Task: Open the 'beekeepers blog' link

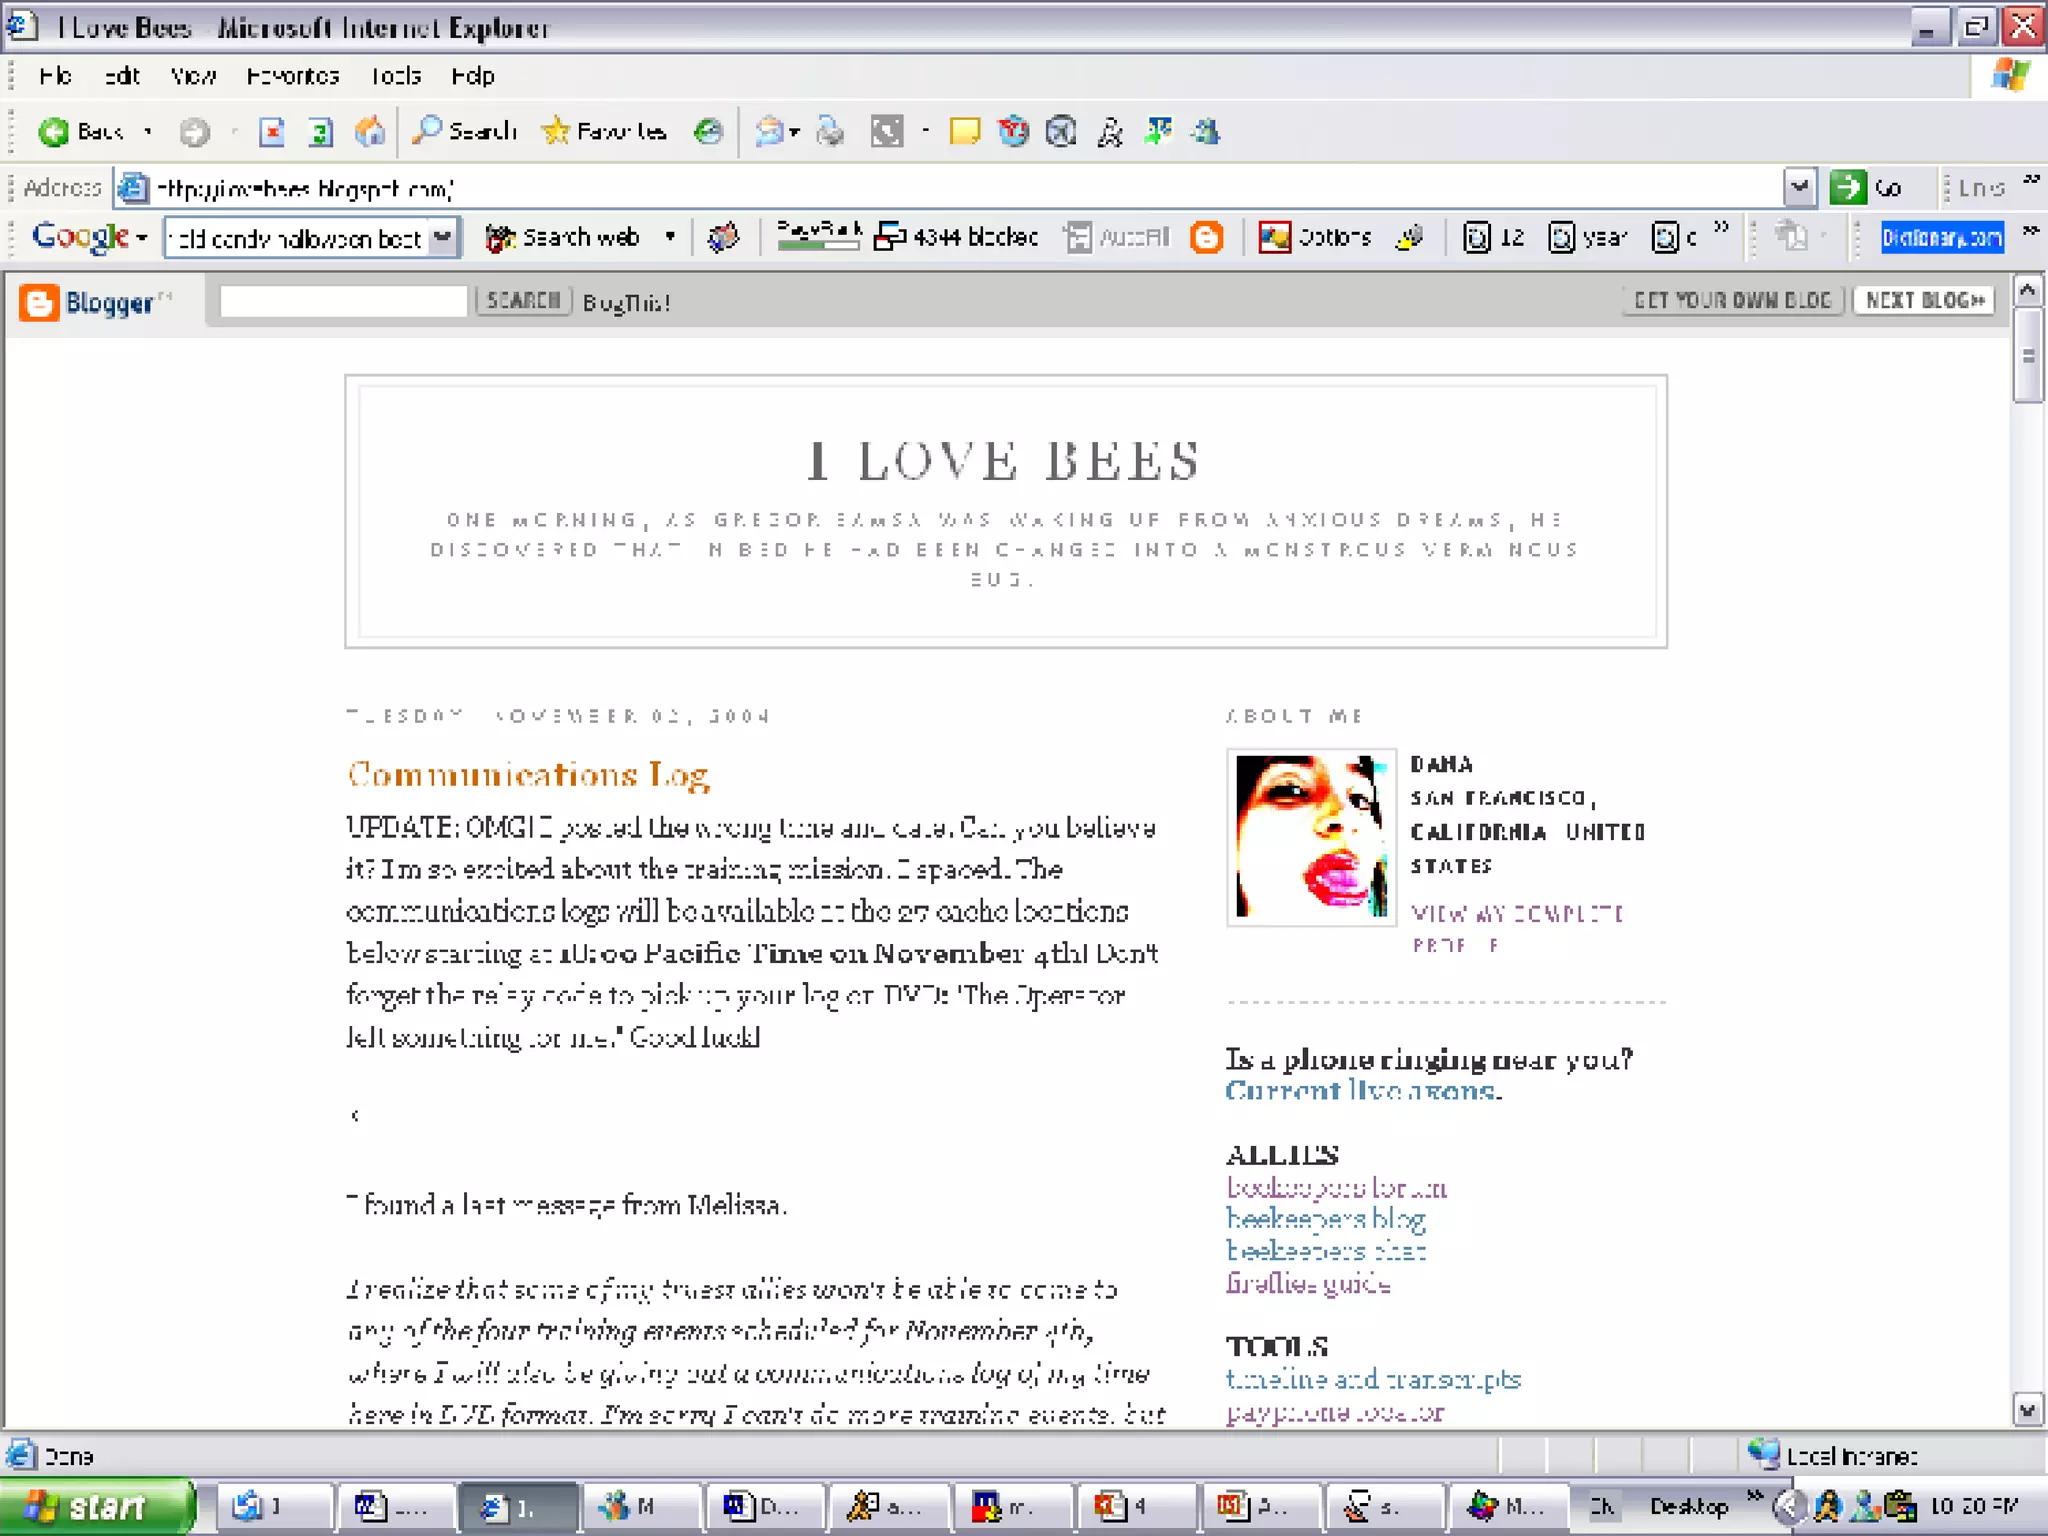Action: click(x=1326, y=1219)
